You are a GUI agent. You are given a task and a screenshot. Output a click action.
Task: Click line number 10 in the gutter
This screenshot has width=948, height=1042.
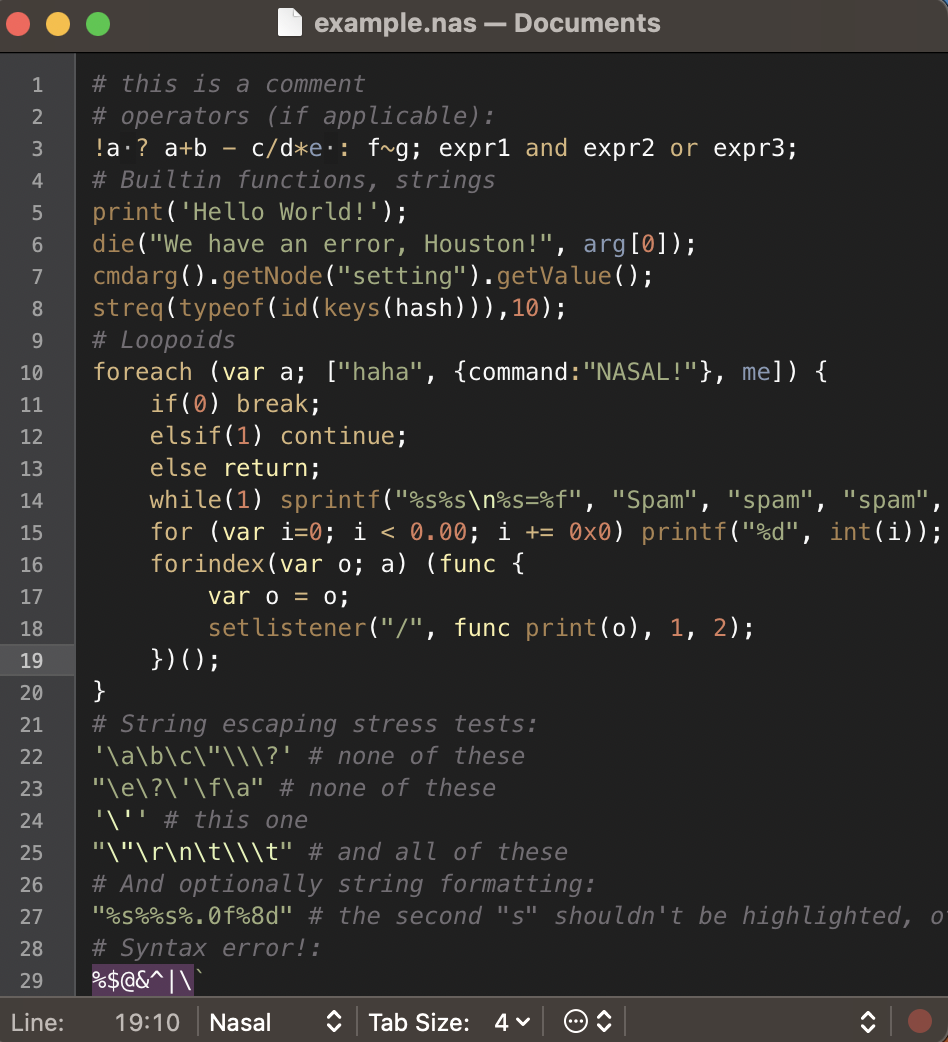tap(31, 372)
